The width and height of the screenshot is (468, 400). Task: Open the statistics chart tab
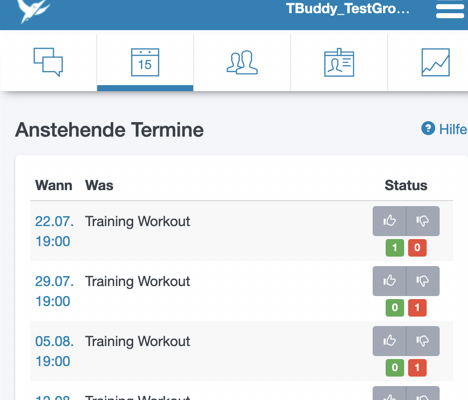pos(435,62)
